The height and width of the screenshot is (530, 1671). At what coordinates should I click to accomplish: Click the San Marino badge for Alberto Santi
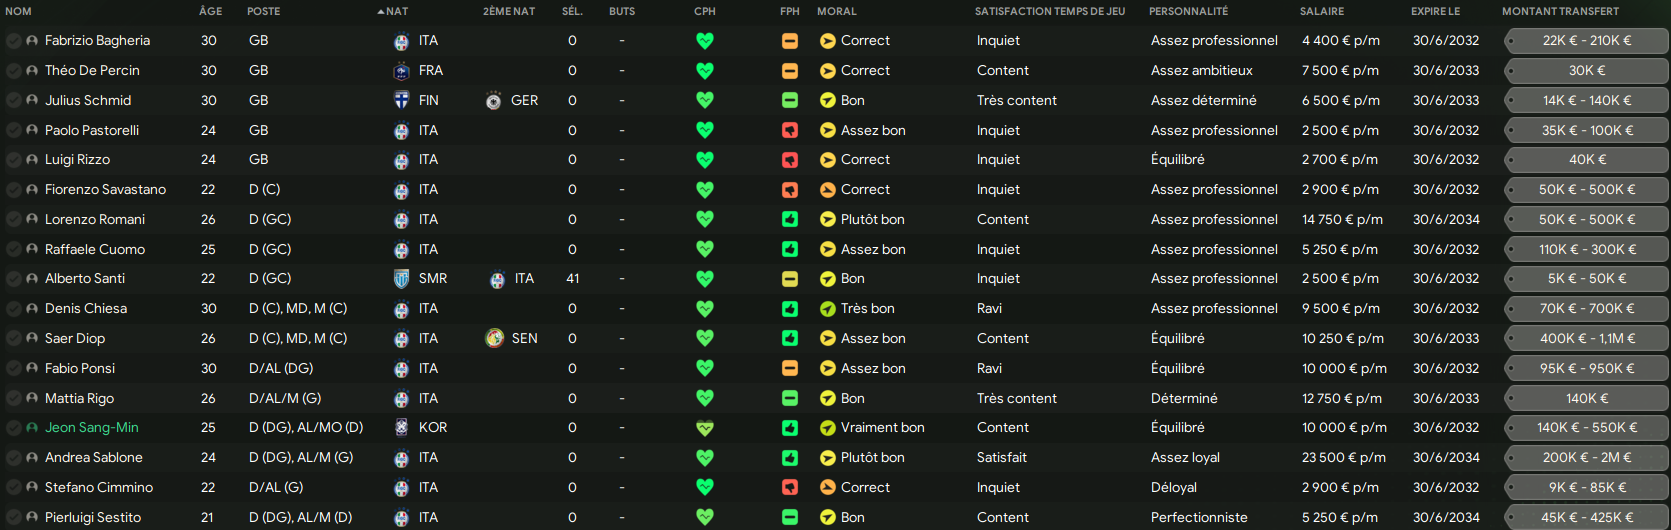tap(401, 279)
